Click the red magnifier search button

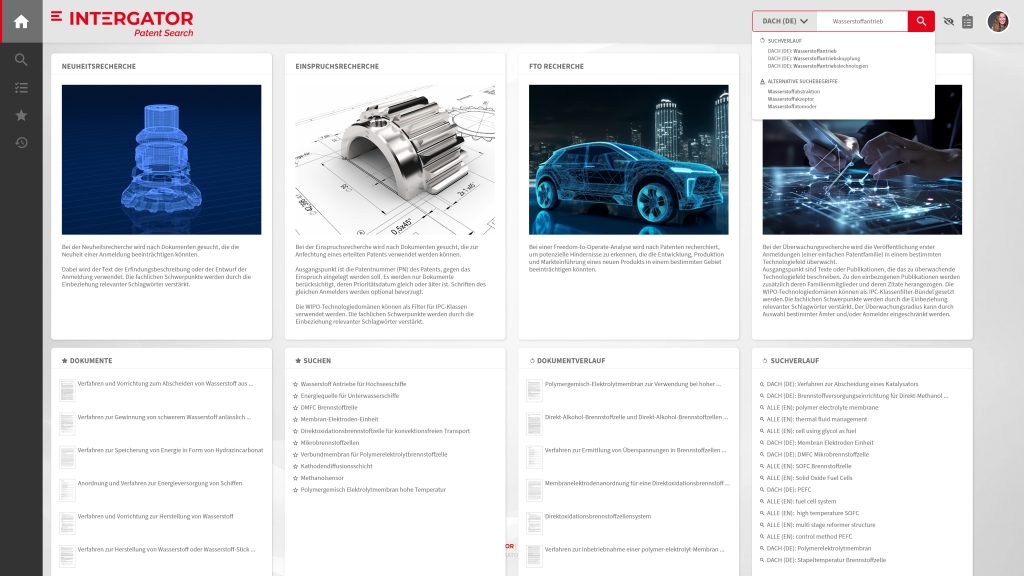tap(921, 21)
